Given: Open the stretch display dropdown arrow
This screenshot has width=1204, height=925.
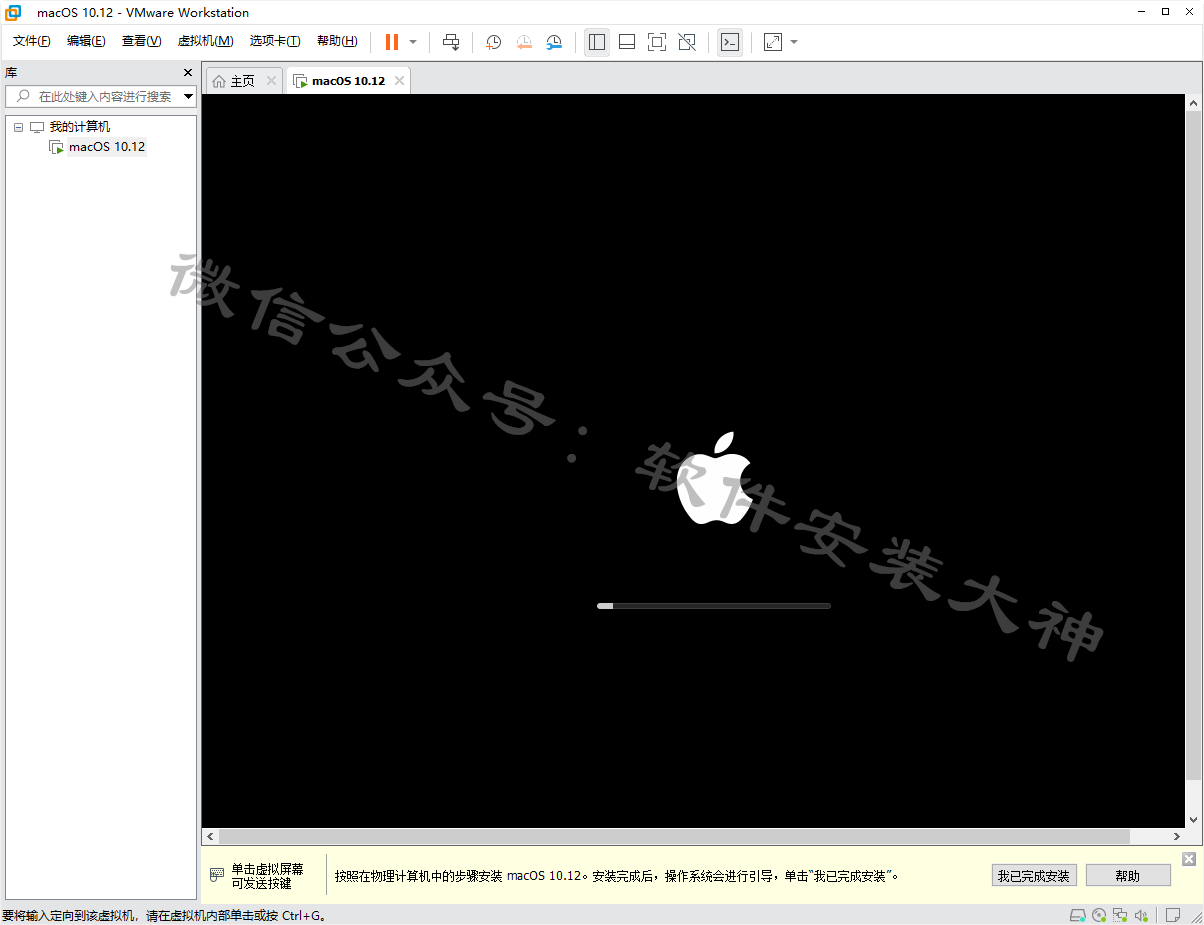Looking at the screenshot, I should click(x=794, y=42).
